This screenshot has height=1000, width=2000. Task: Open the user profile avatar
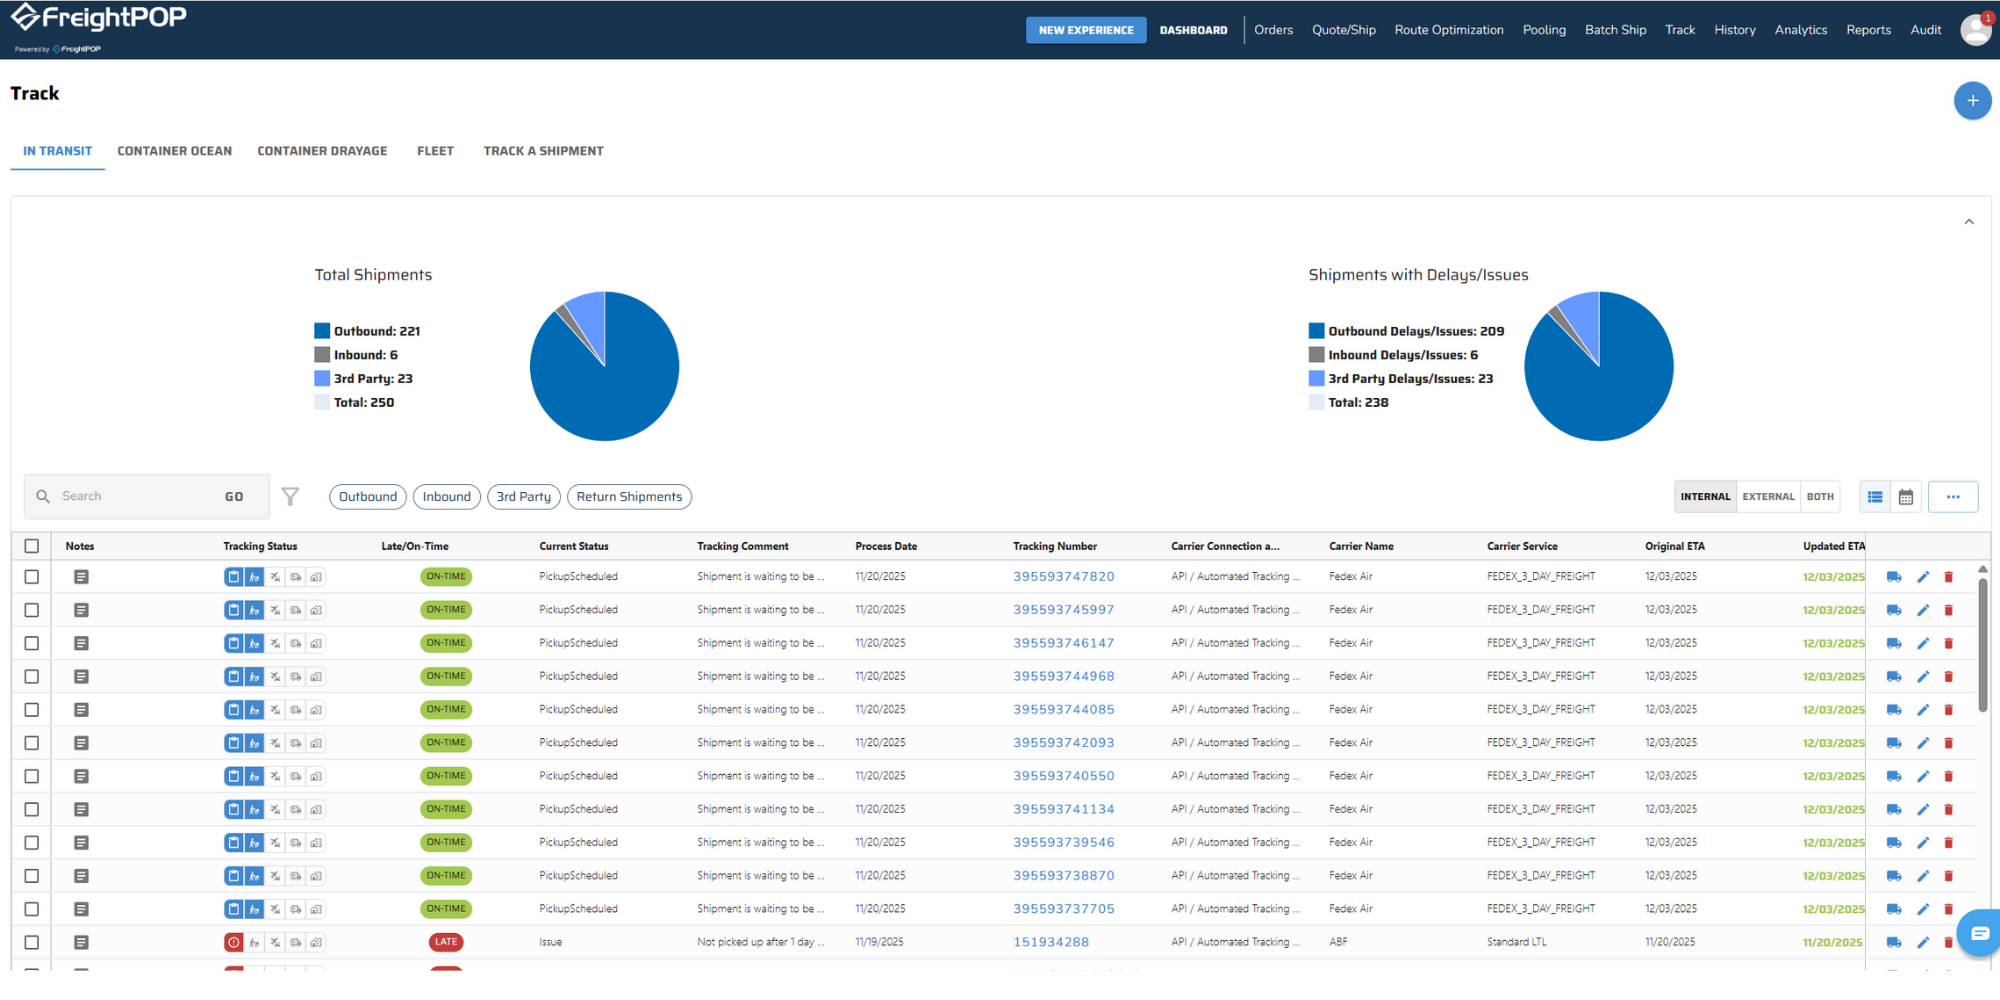(1976, 29)
